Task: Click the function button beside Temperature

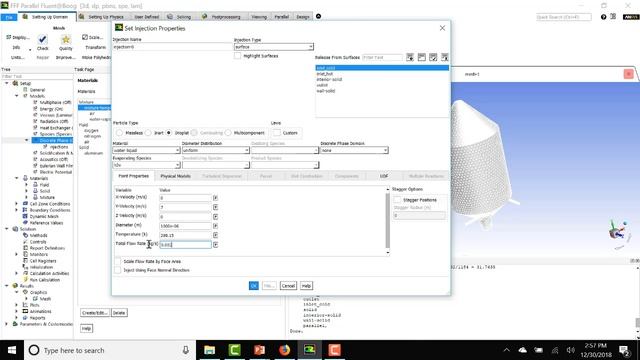Action: (x=216, y=235)
